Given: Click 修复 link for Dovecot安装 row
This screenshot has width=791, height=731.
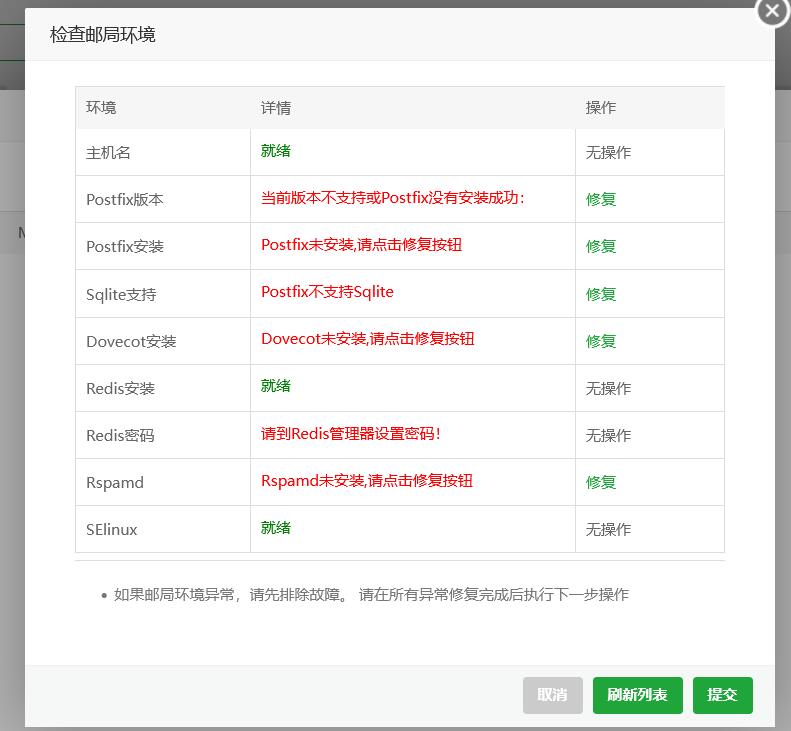Looking at the screenshot, I should pos(600,342).
